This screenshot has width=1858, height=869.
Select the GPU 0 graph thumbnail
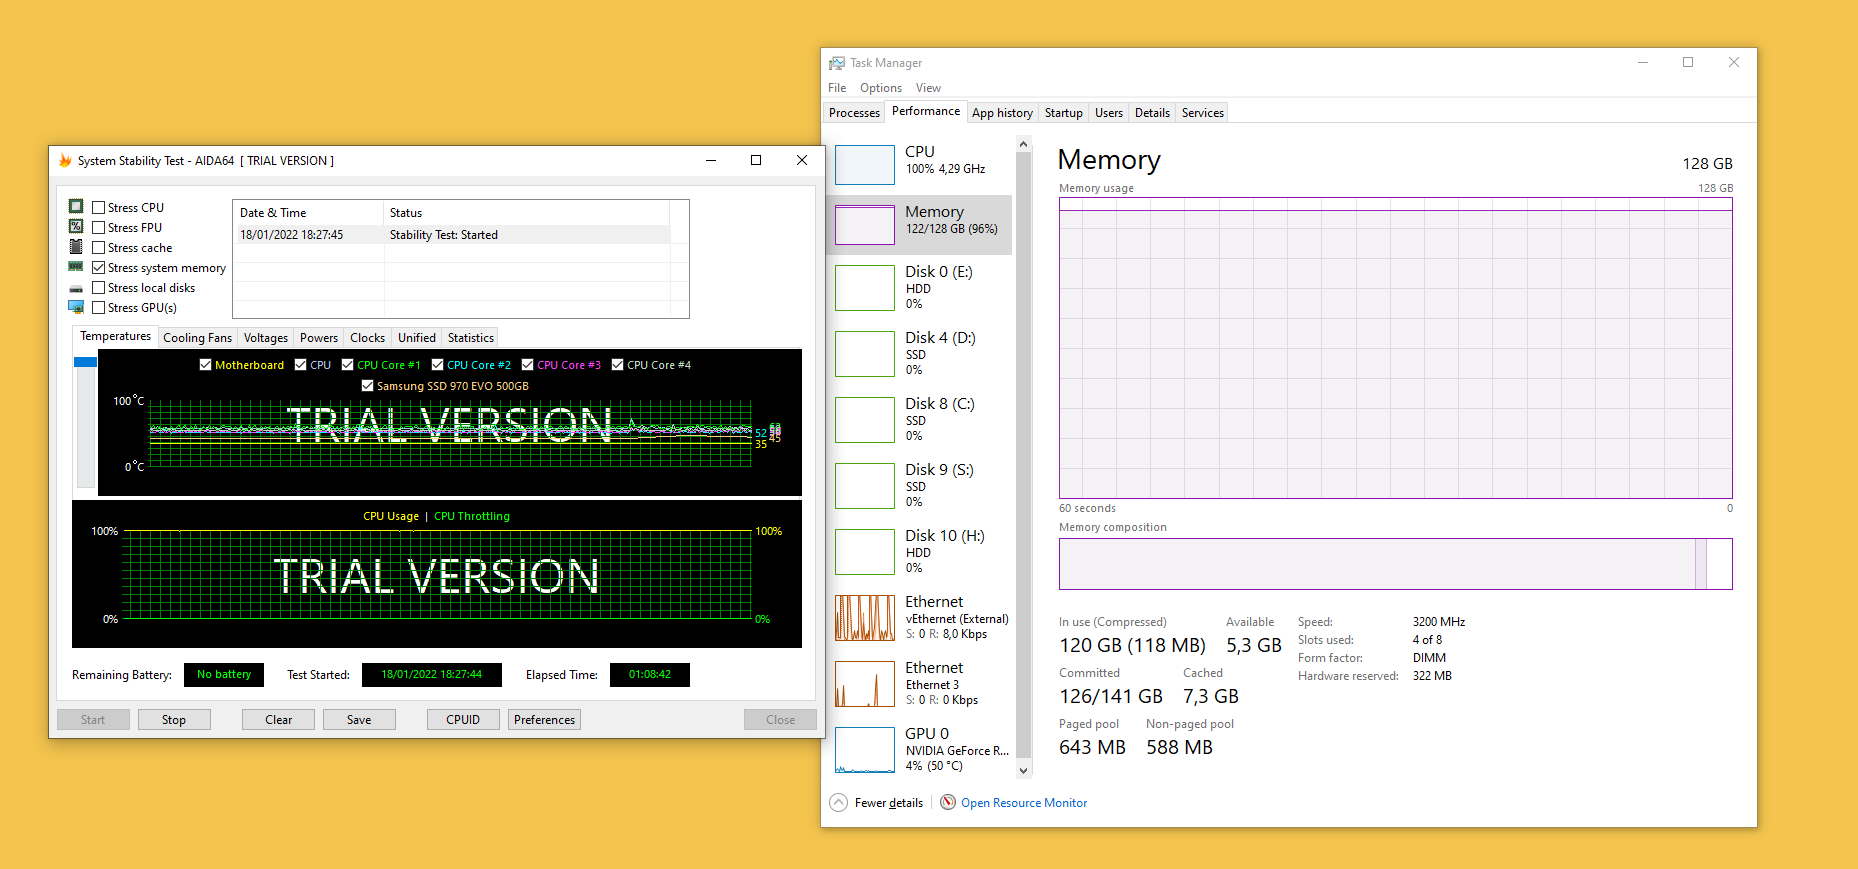click(864, 749)
